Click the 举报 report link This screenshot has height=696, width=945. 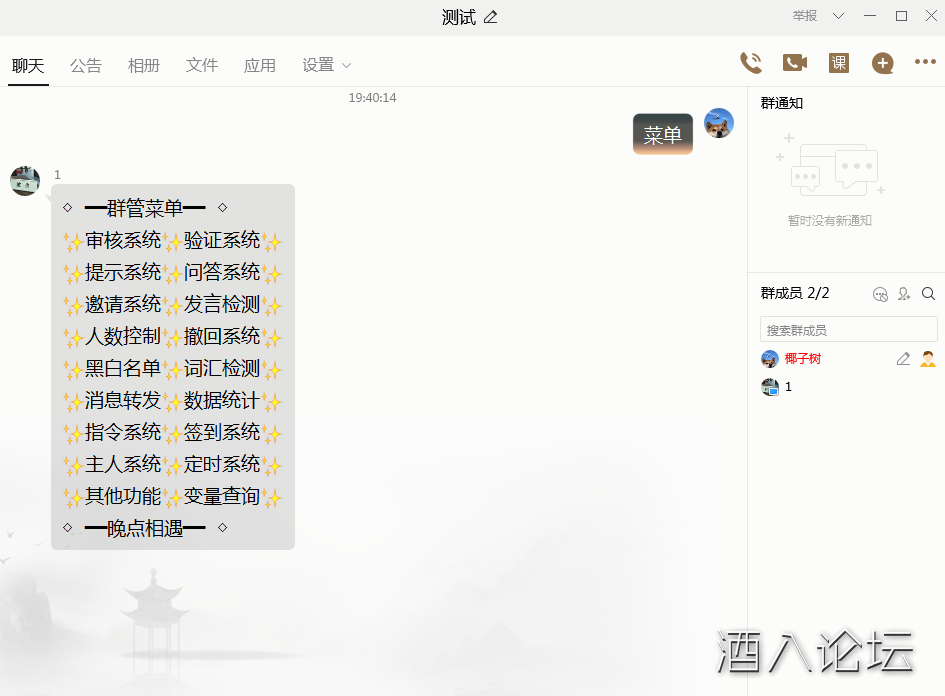pos(805,16)
